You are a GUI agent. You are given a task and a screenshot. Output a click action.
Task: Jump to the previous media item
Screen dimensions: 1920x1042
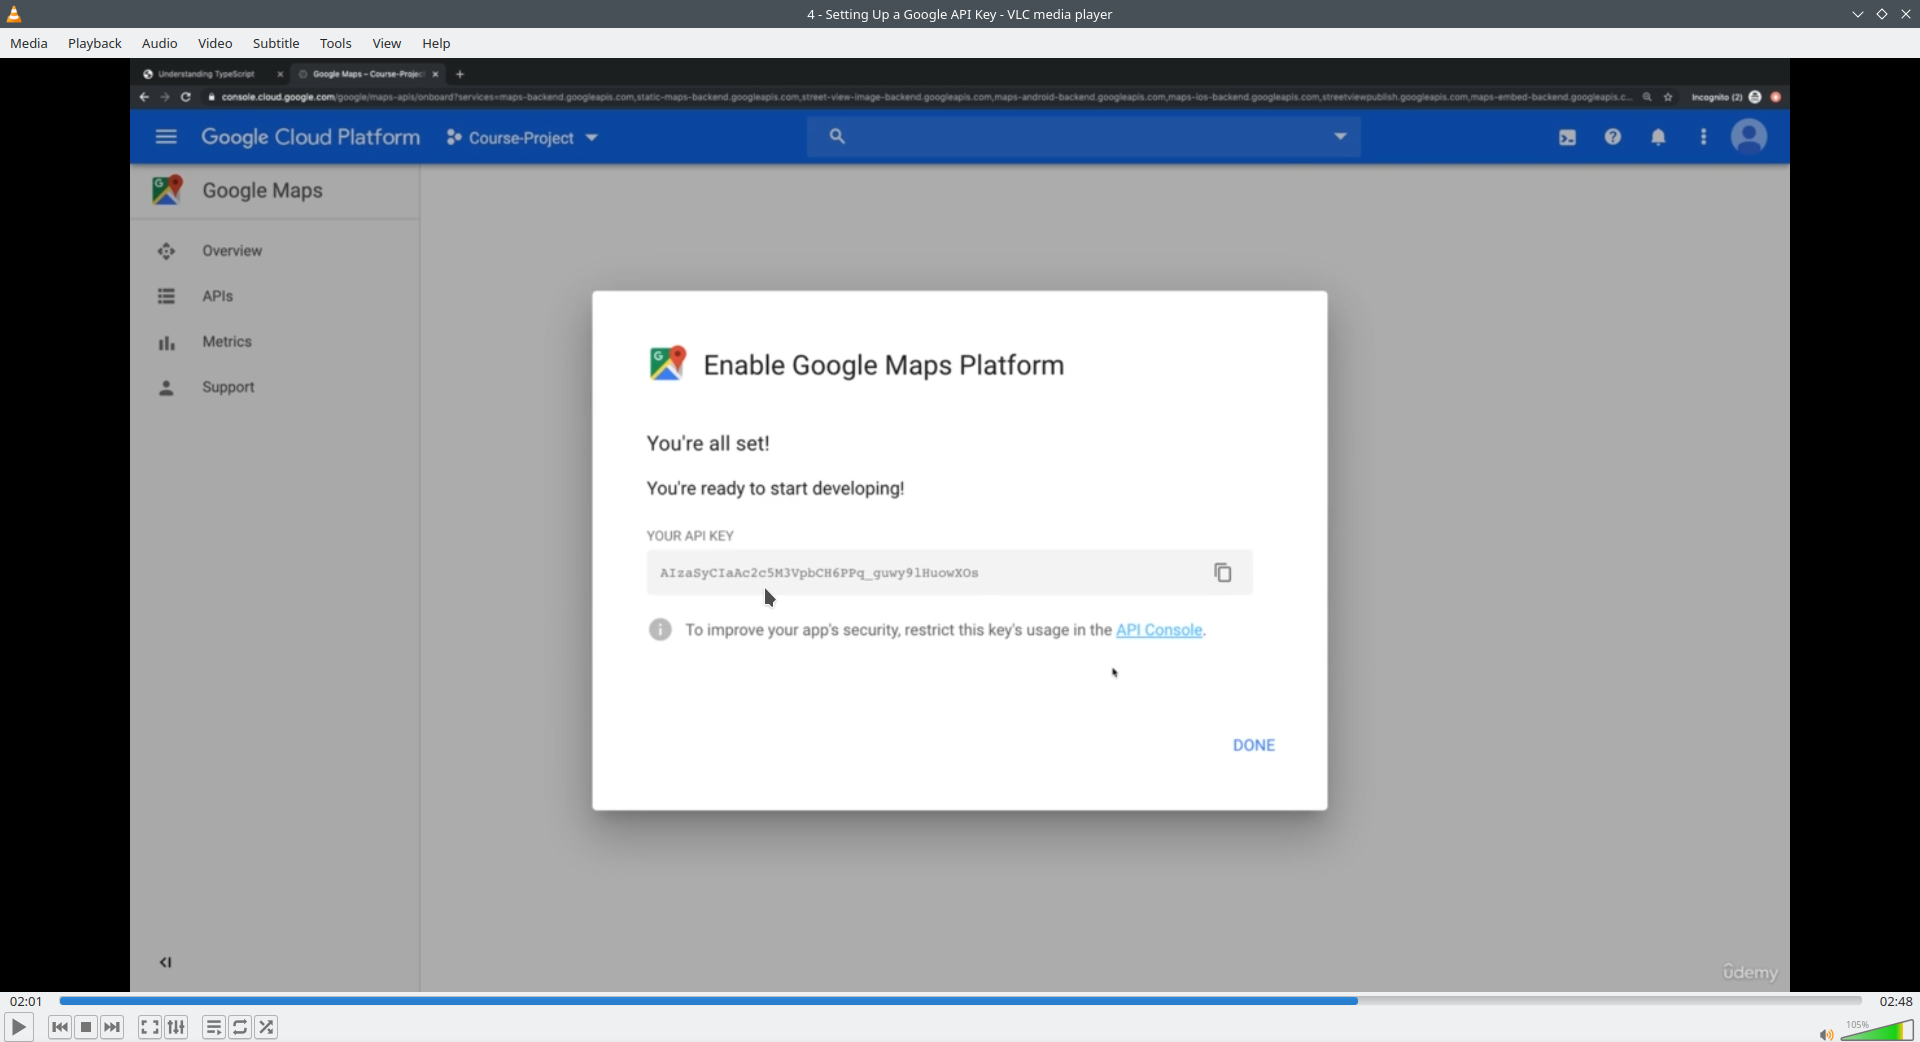point(60,1027)
